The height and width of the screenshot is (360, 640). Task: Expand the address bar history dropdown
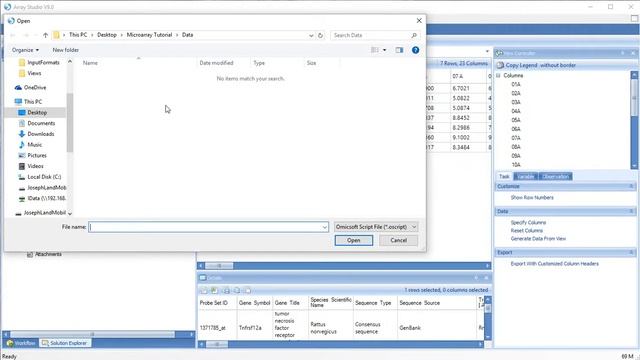coord(311,36)
